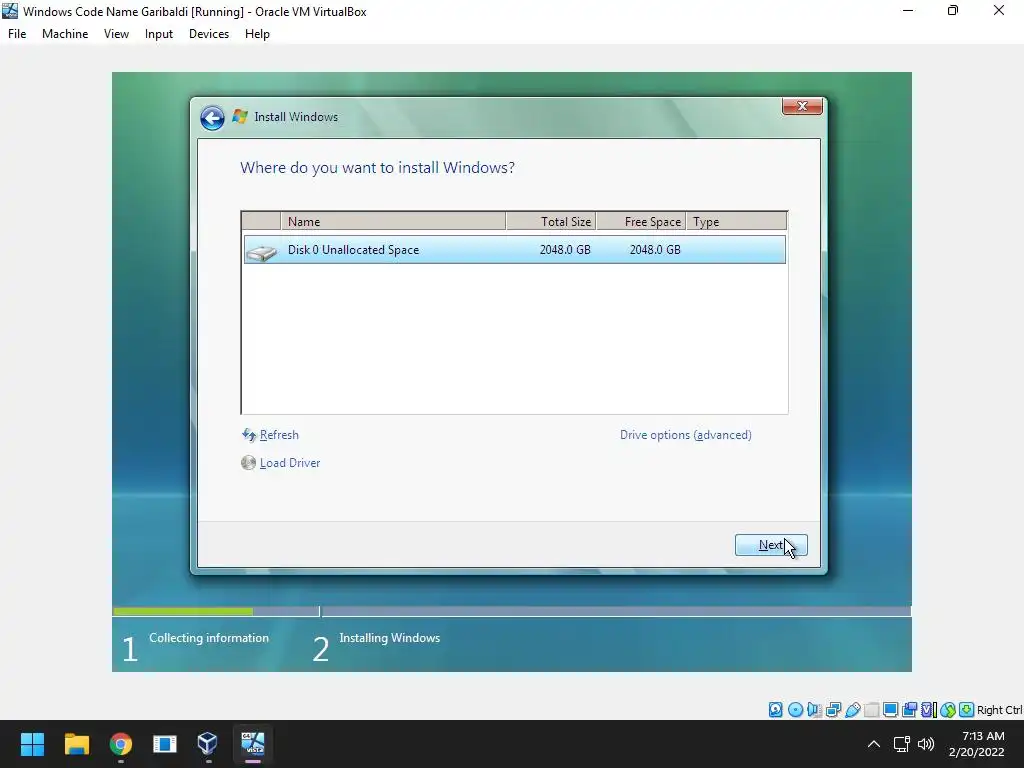
Task: Open the blue-window app beside Chrome on the taskbar
Action: point(165,744)
